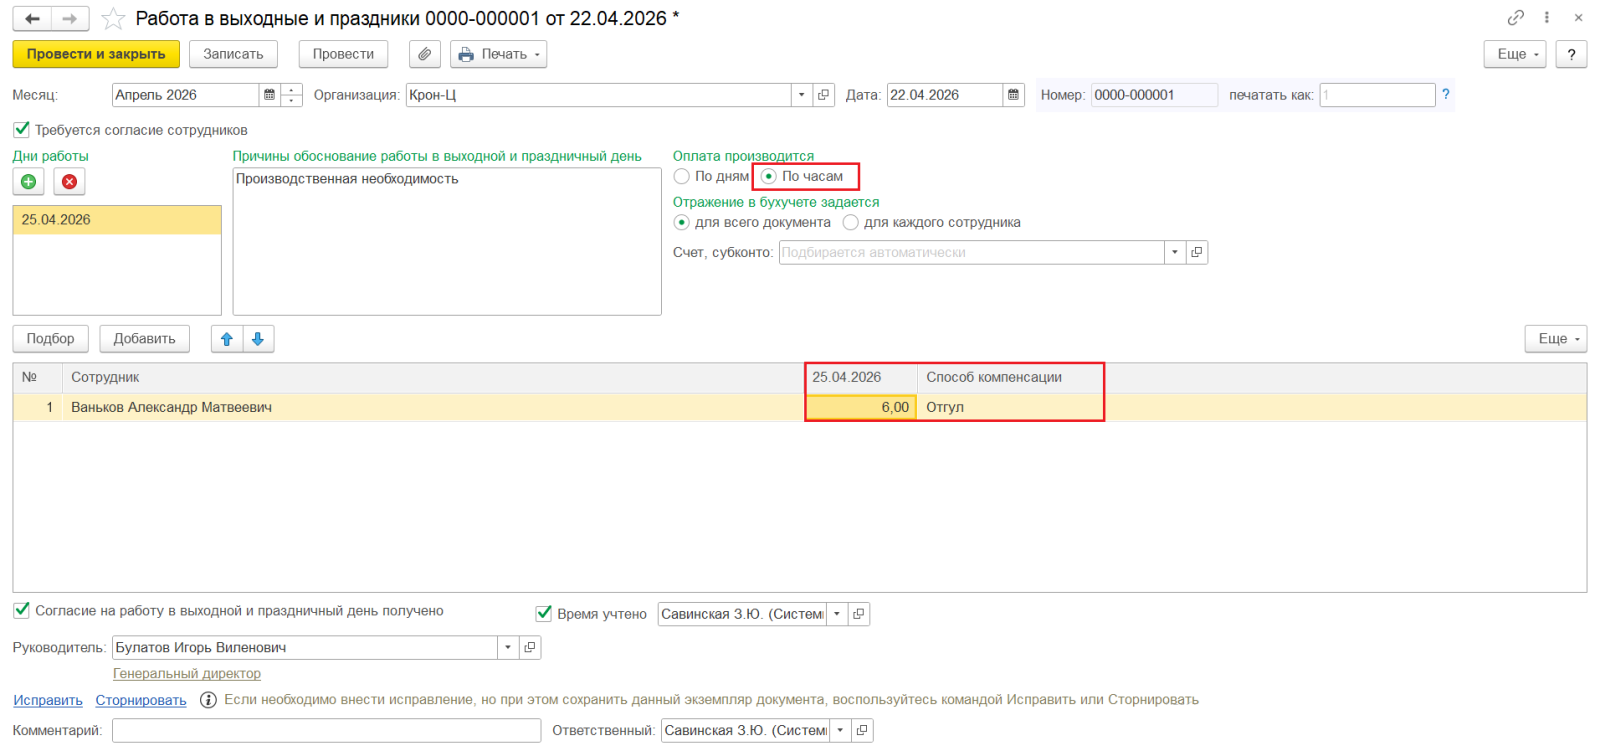Open the three-dots window menu
This screenshot has height=751, width=1600.
(1547, 18)
